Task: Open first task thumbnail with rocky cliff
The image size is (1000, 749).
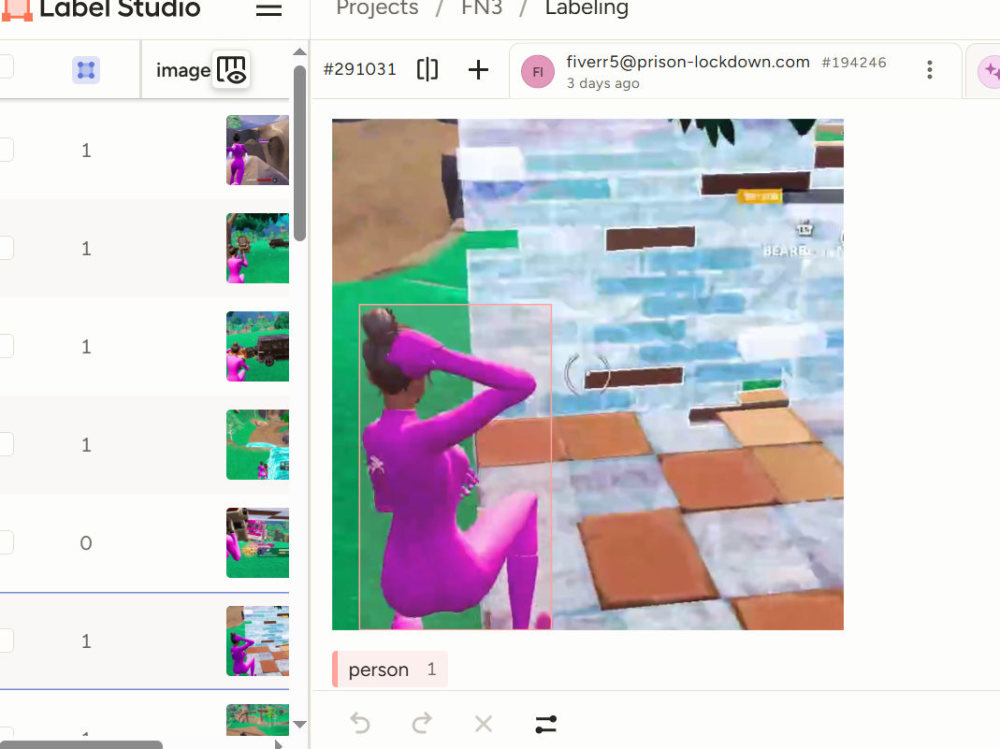Action: [258, 150]
